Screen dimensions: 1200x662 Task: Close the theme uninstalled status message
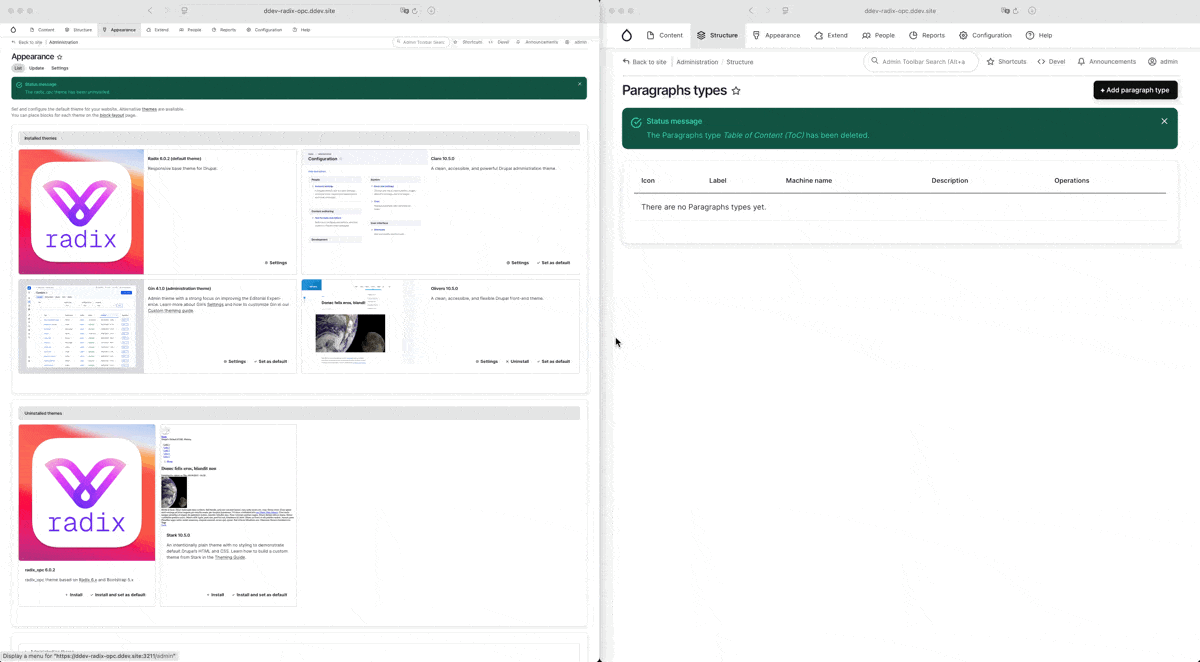point(579,84)
